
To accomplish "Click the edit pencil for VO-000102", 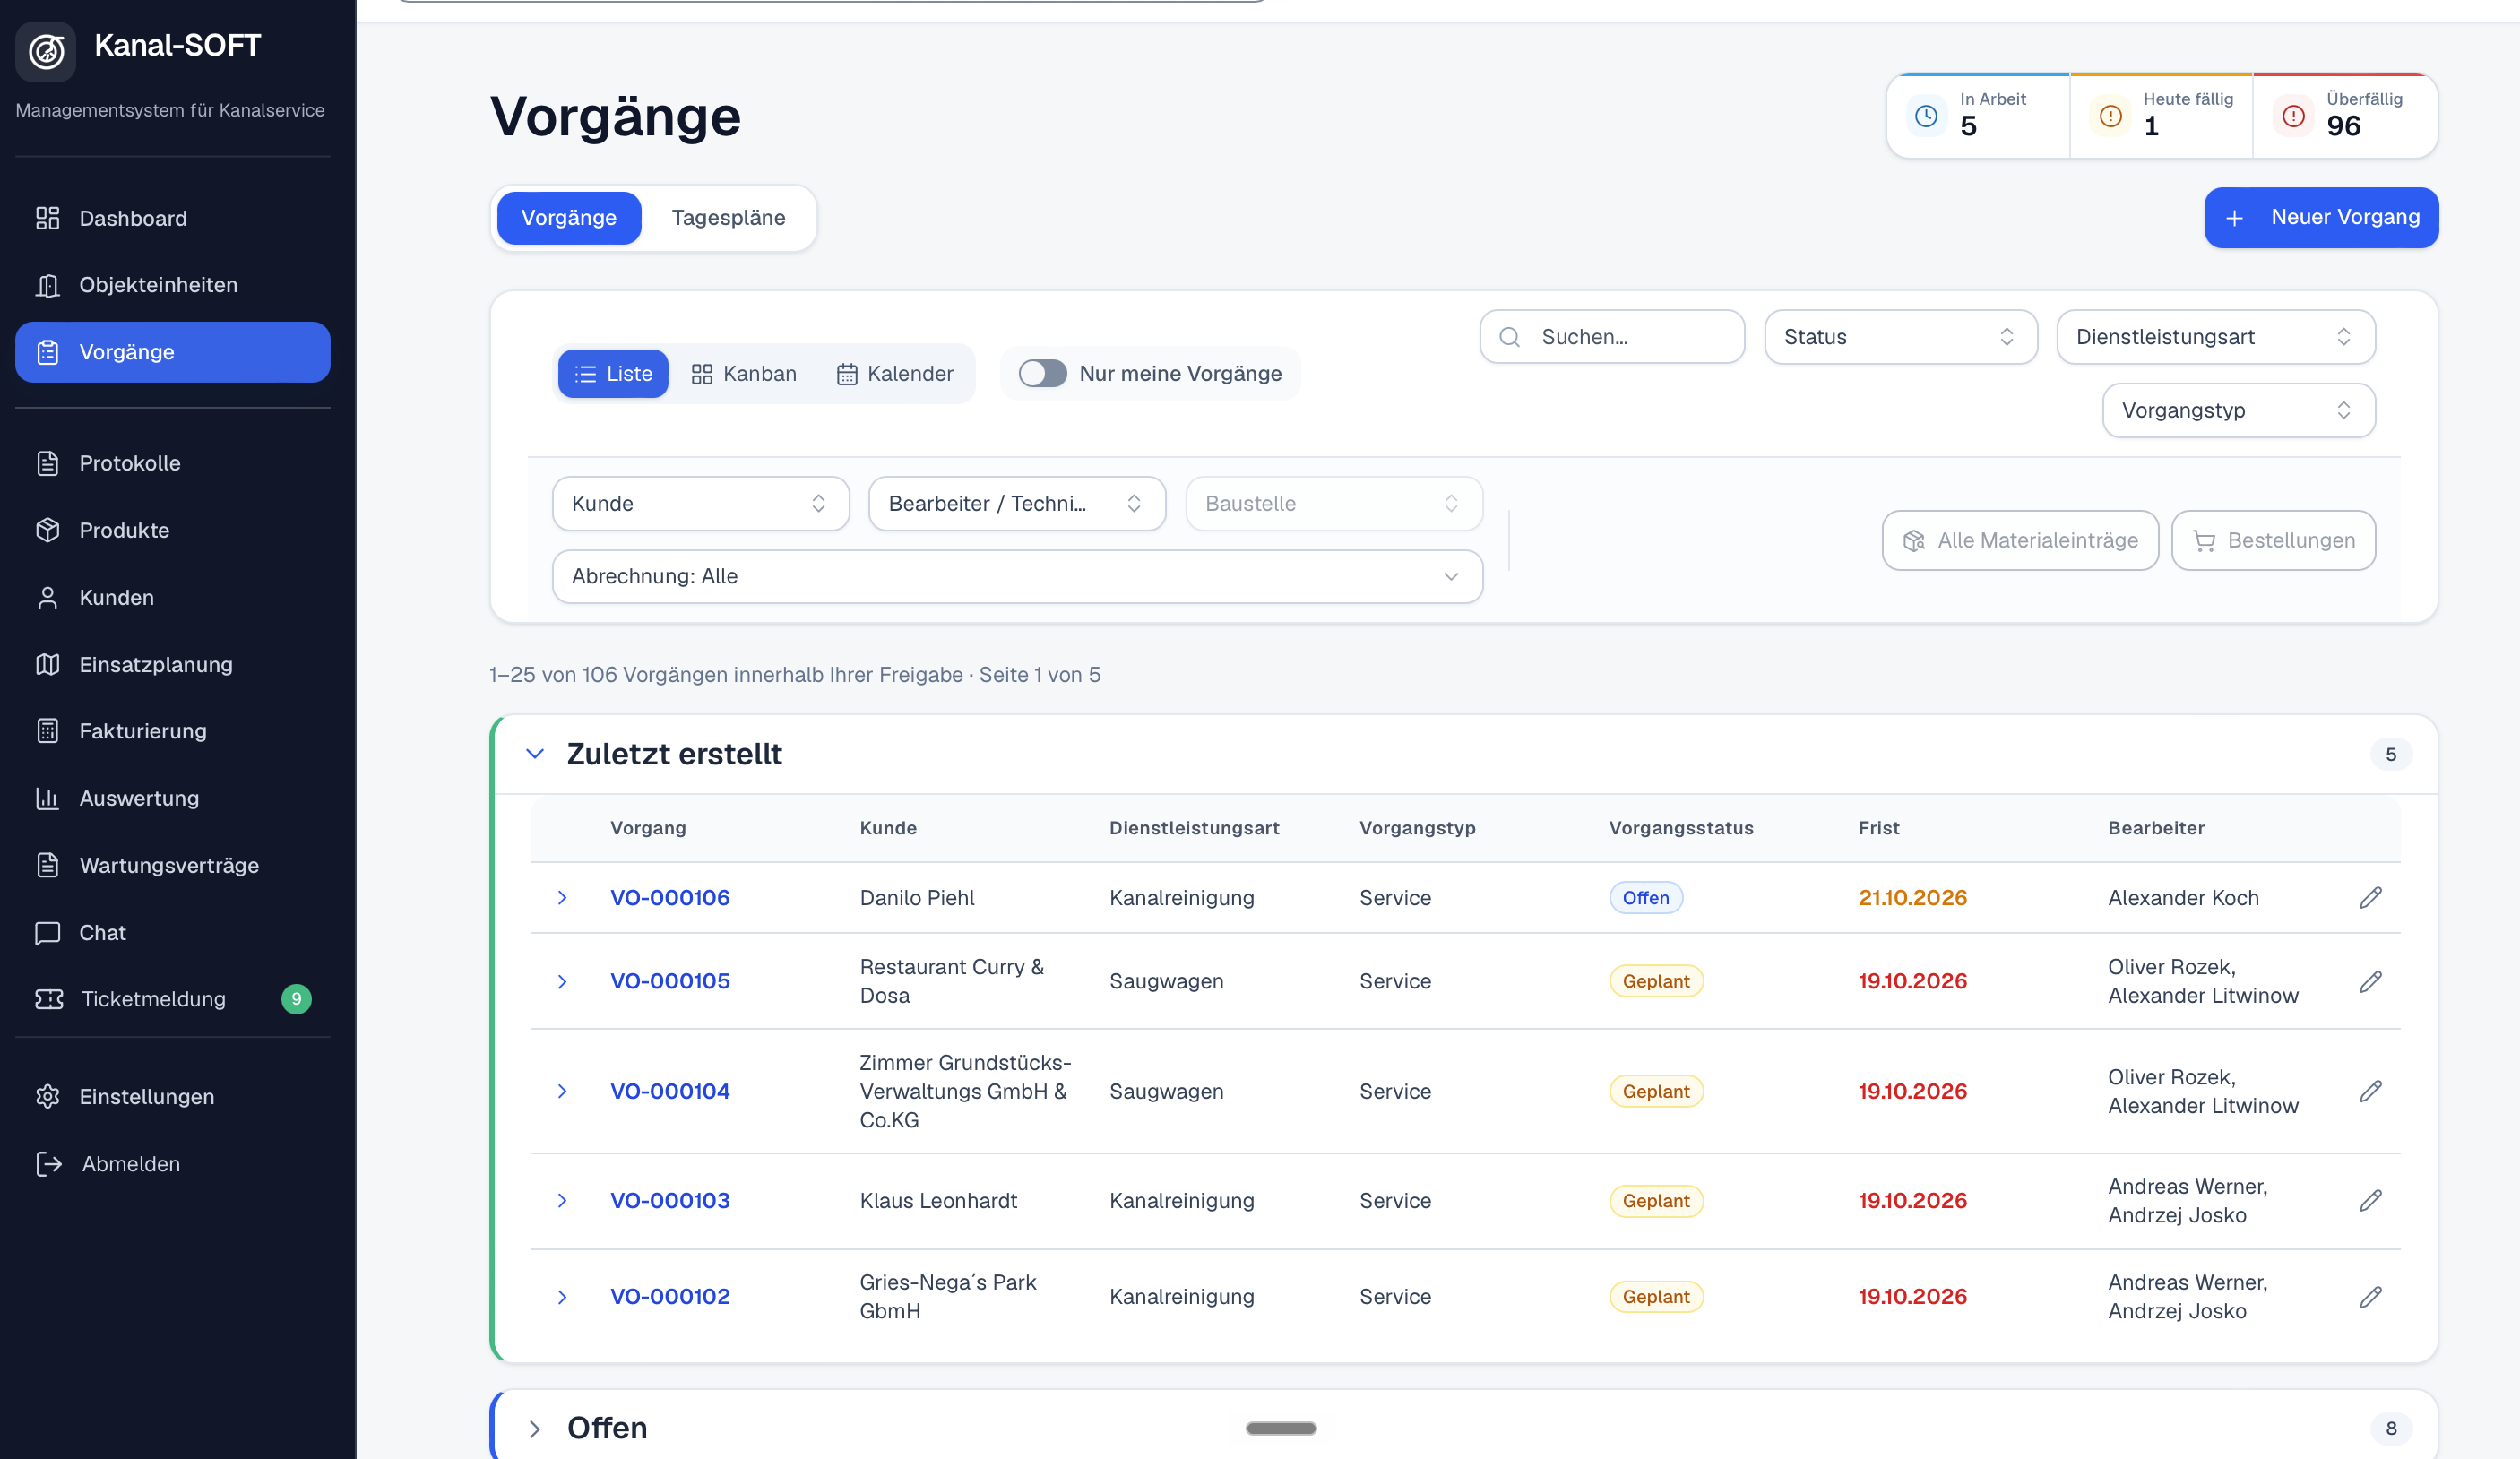I will pyautogui.click(x=2370, y=1296).
